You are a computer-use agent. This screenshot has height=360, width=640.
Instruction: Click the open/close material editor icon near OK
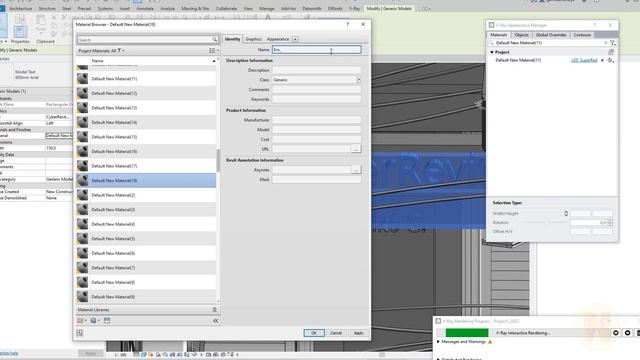pyautogui.click(x=80, y=333)
